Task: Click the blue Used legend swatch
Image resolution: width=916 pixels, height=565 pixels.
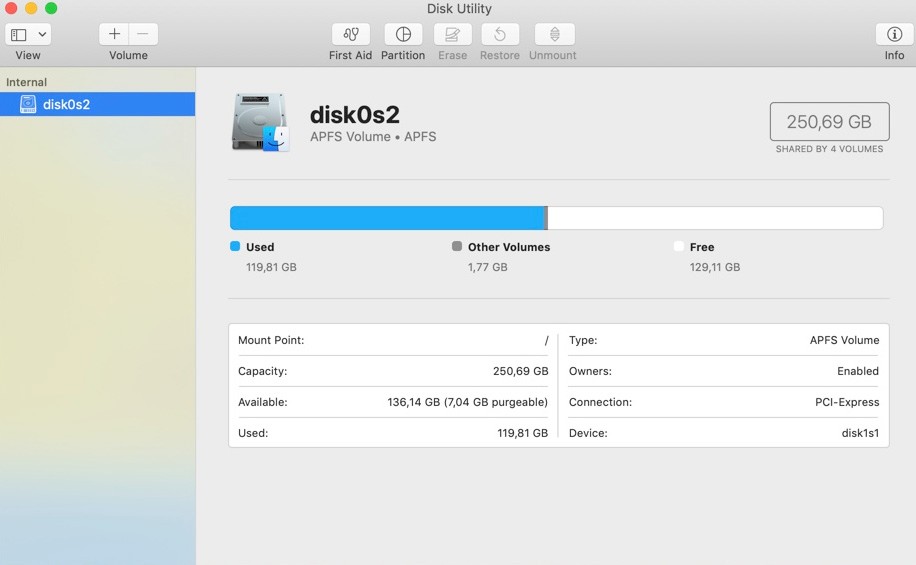Action: [235, 246]
